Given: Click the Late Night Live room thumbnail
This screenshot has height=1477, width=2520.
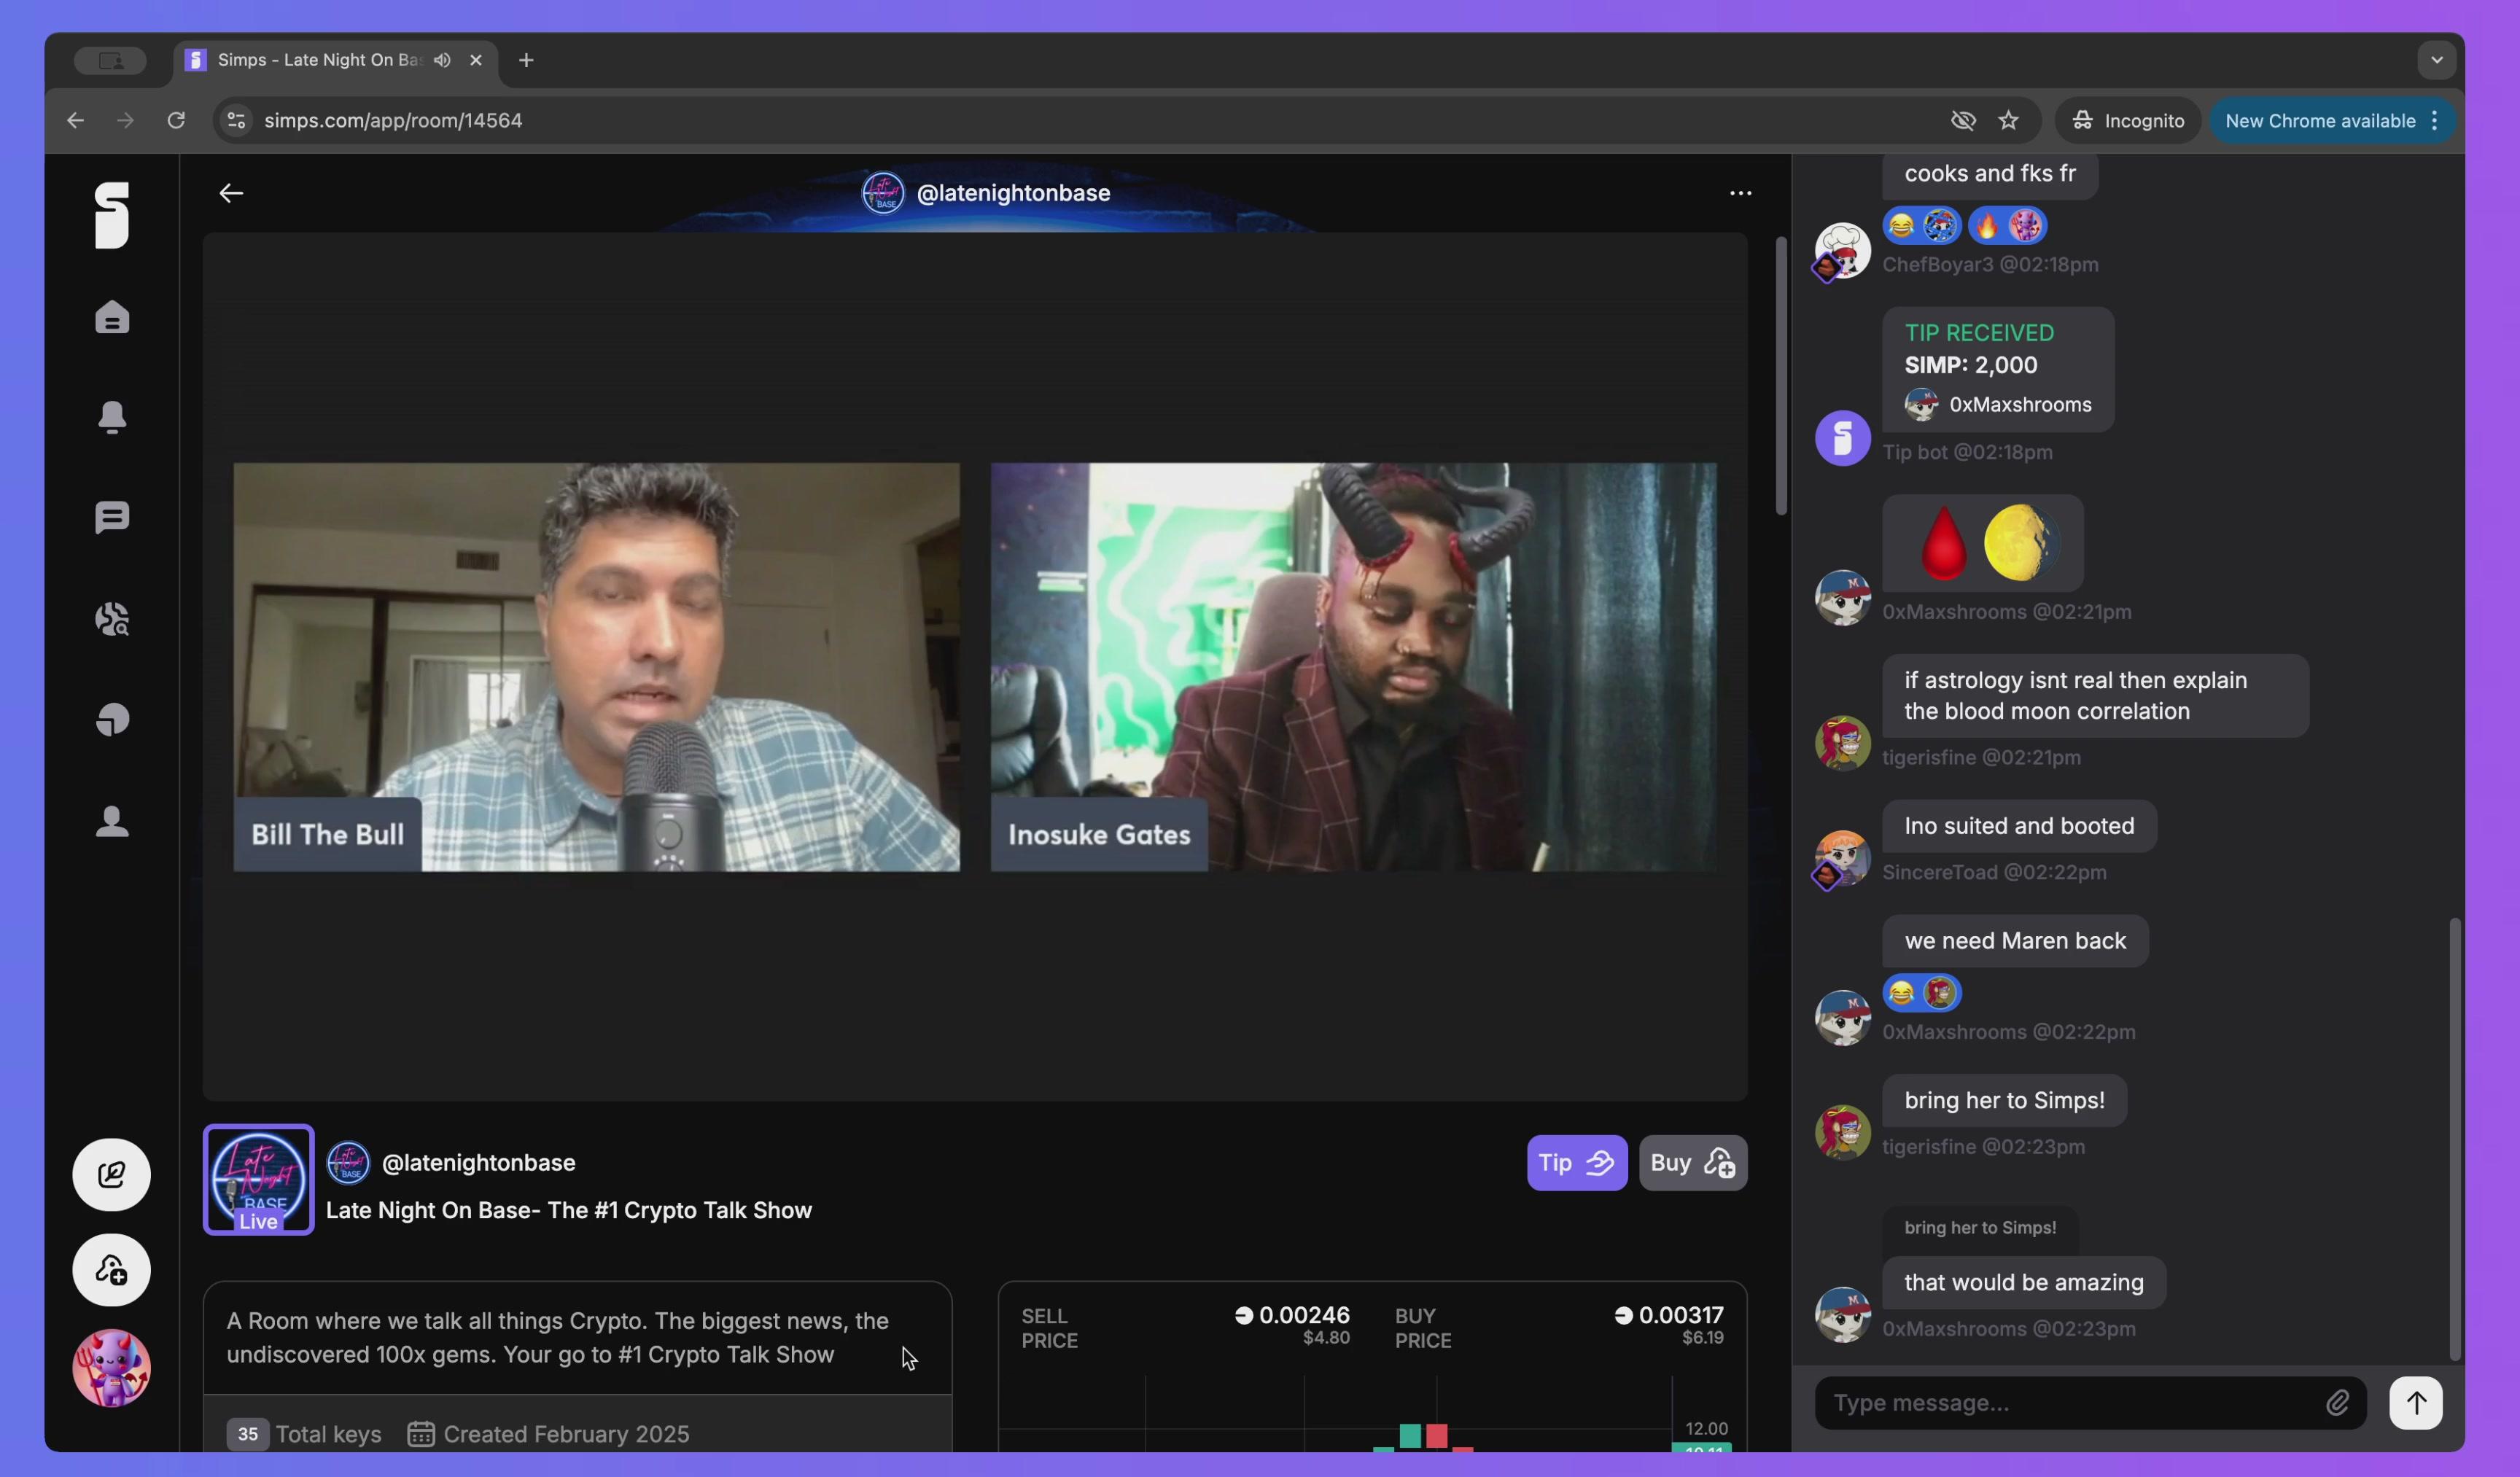Looking at the screenshot, I should [258, 1180].
